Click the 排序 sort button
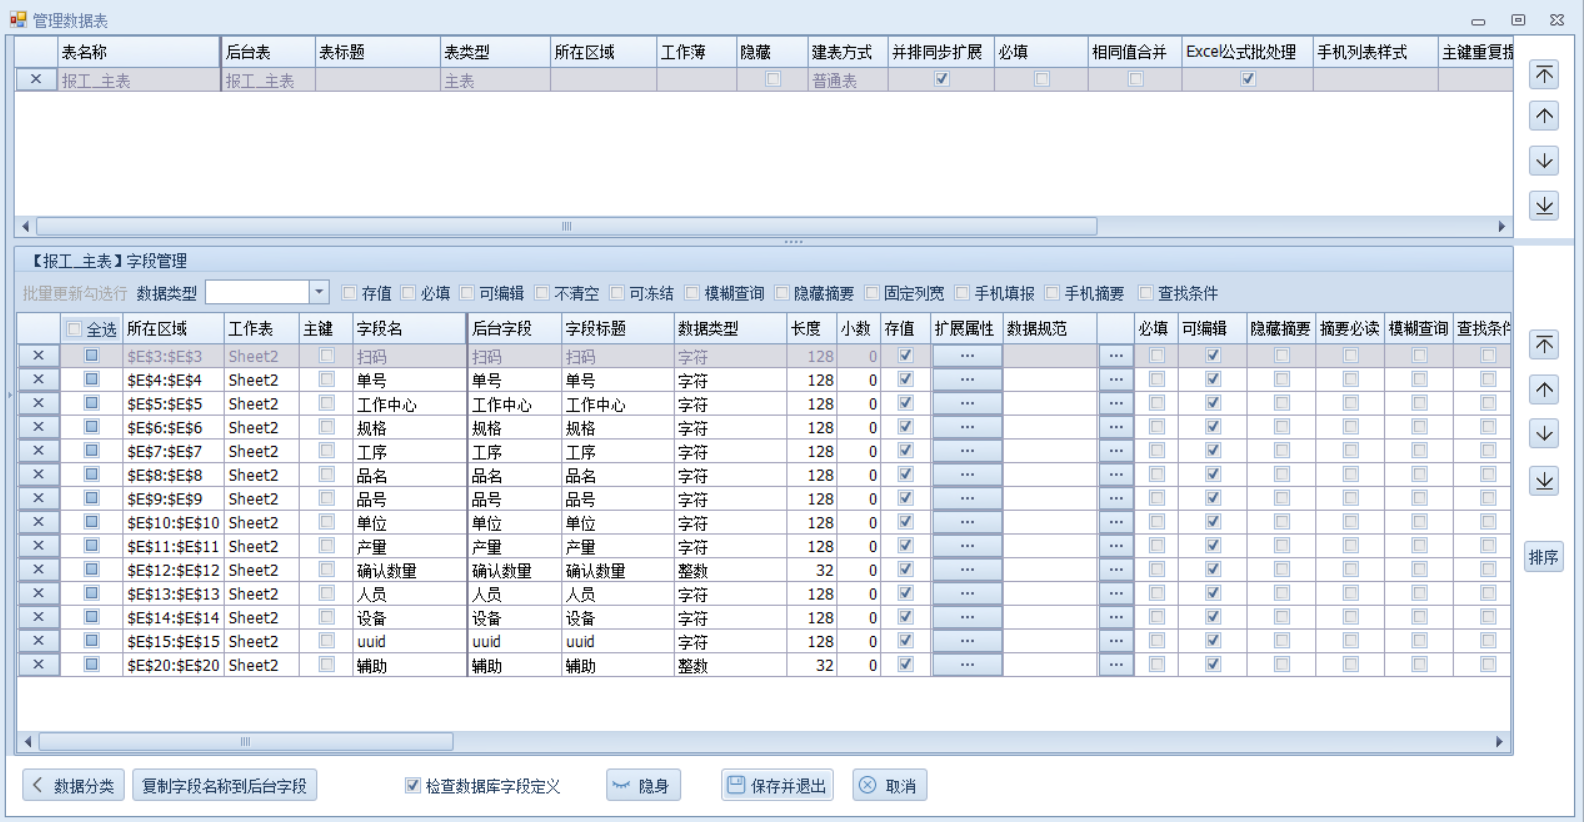This screenshot has width=1584, height=822. click(1543, 557)
